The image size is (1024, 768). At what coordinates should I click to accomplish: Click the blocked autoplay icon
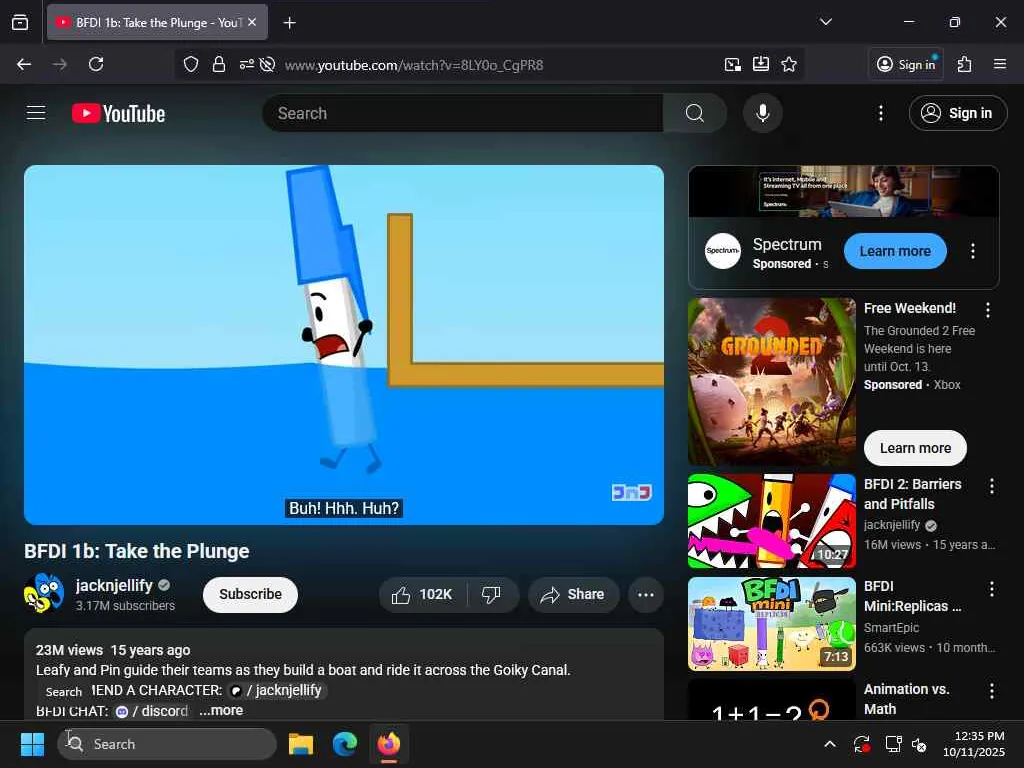267,65
